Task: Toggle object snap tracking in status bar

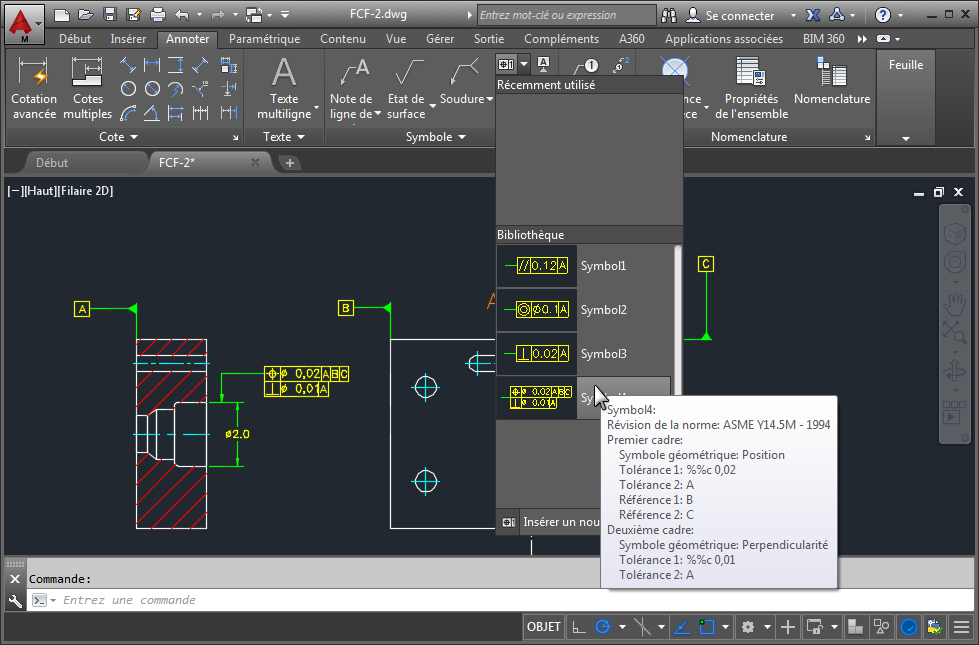Action: (x=681, y=627)
